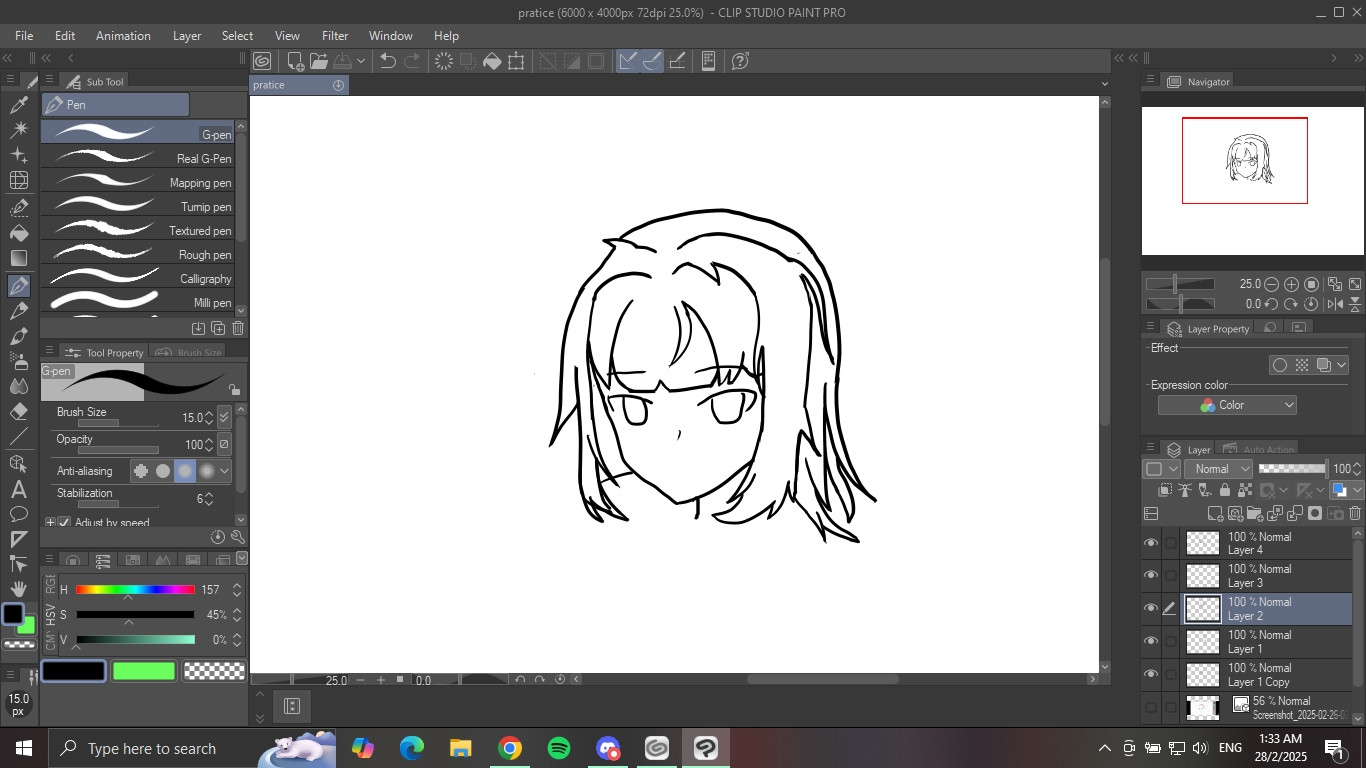The image size is (1366, 768).
Task: Click the Fill icon in command bar
Action: (x=492, y=61)
